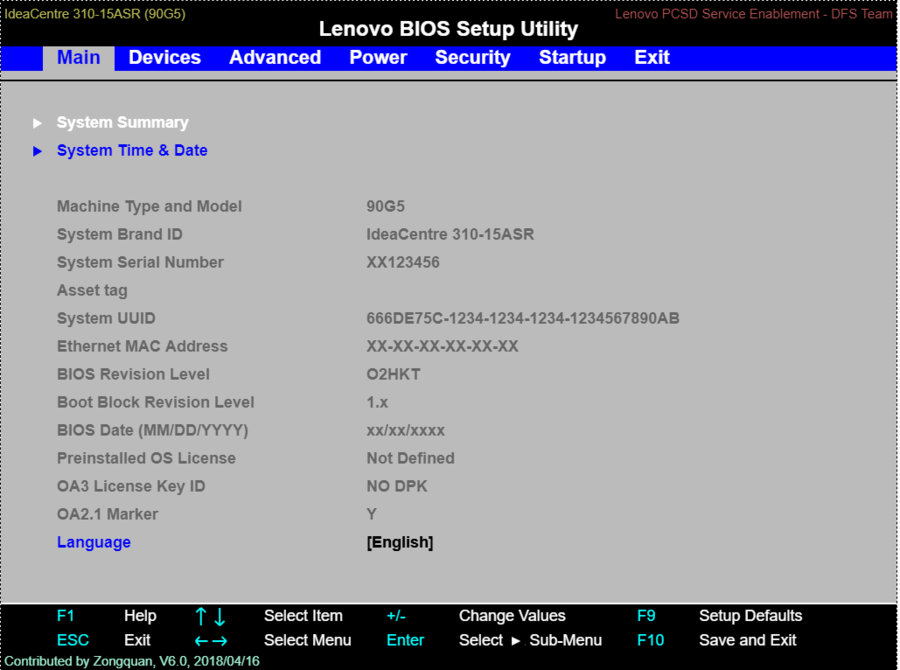Click the xx/xx/xxxx BIOS date value

tap(405, 431)
